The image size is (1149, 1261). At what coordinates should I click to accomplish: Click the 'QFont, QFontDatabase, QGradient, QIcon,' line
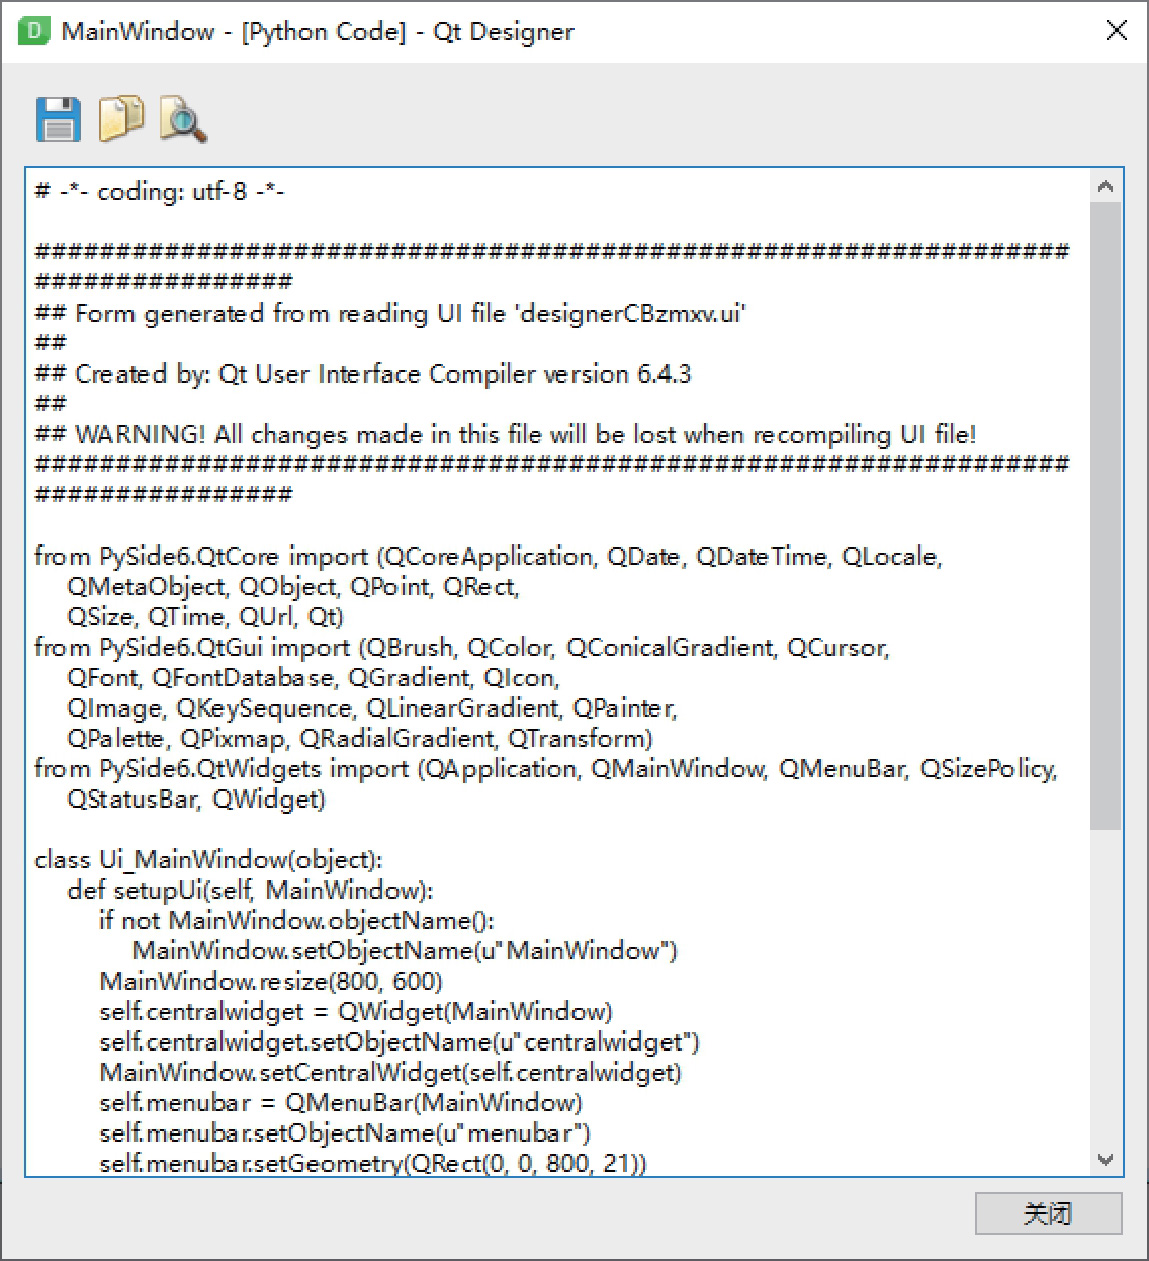click(x=314, y=677)
